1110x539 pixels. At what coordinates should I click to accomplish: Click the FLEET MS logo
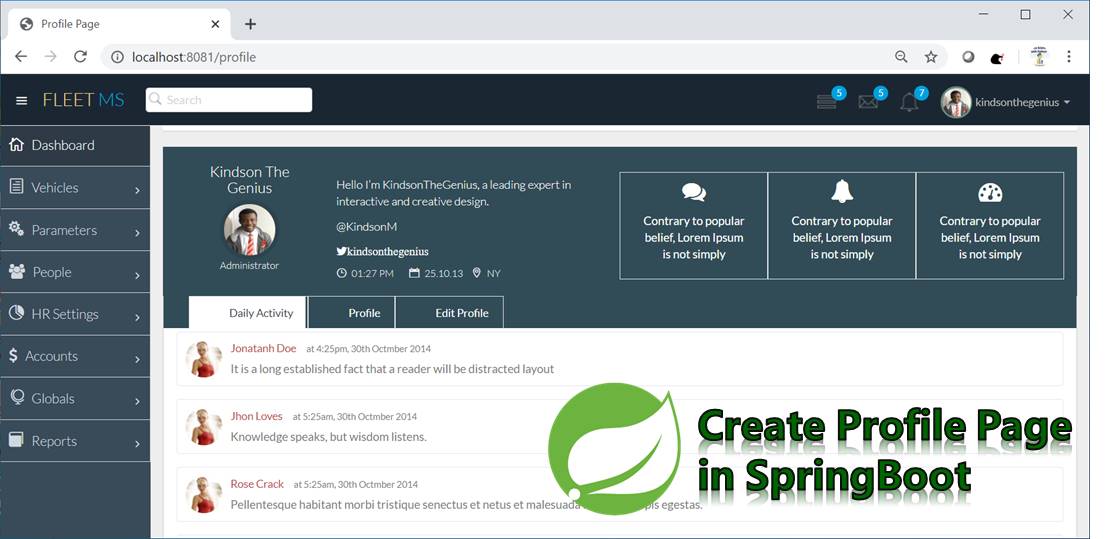[x=84, y=100]
